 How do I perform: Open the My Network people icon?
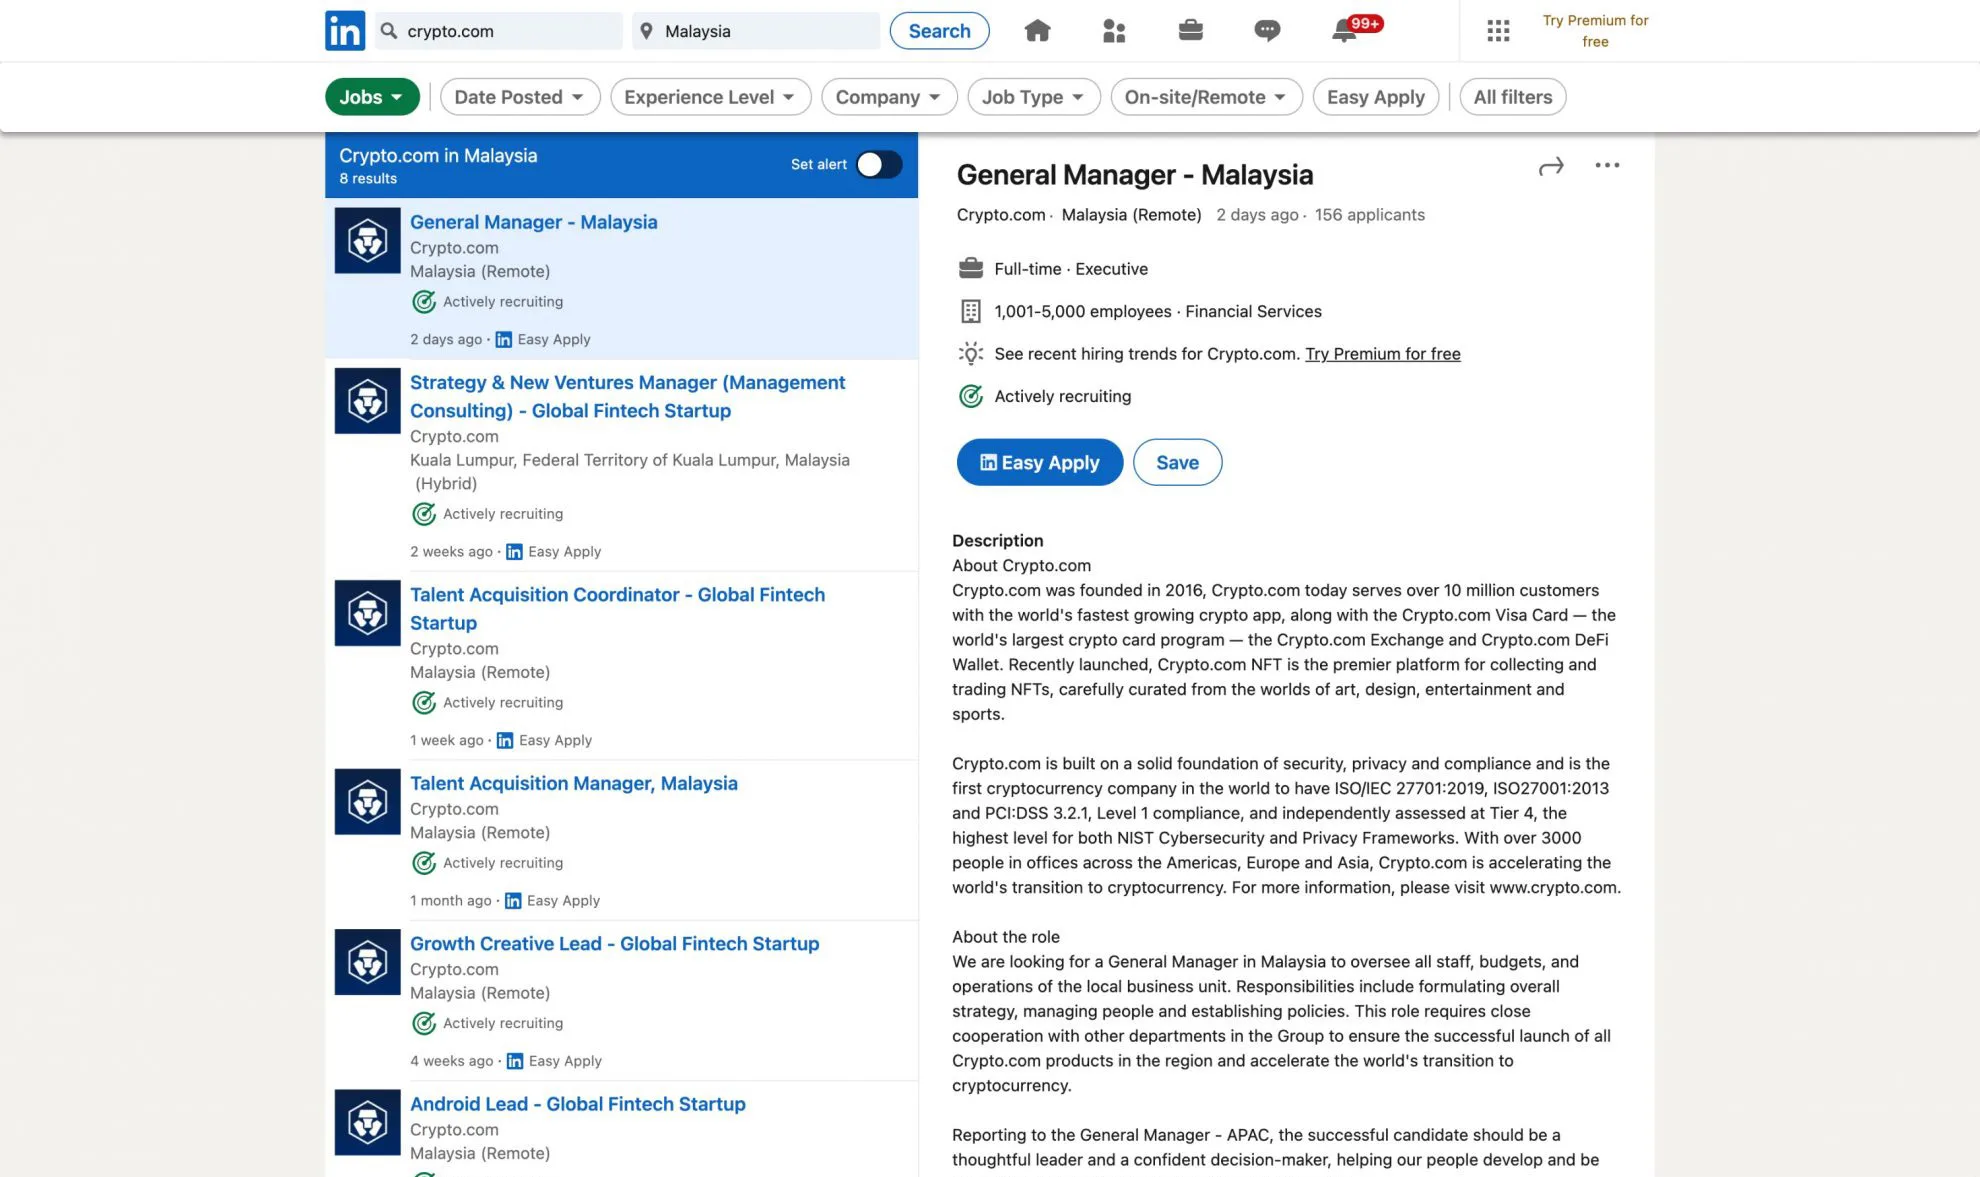point(1114,31)
